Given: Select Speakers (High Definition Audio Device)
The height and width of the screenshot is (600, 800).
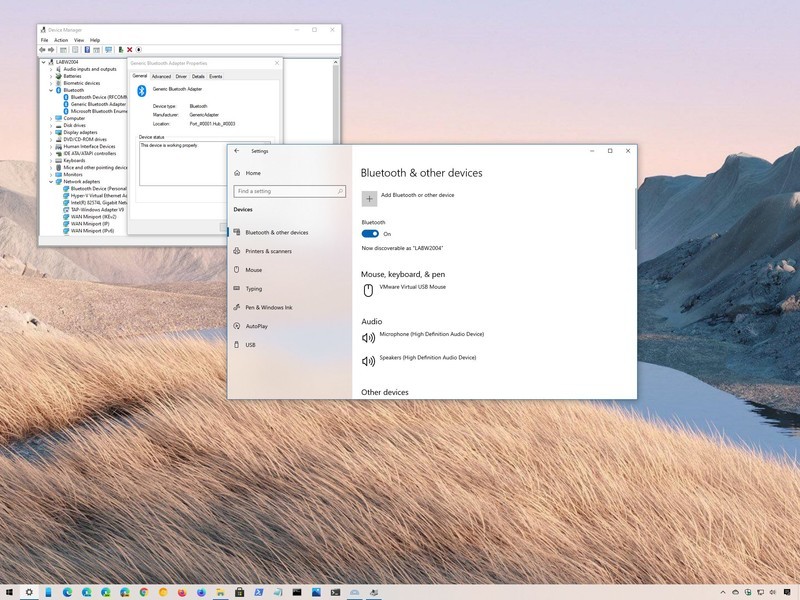Looking at the screenshot, I should [x=428, y=358].
